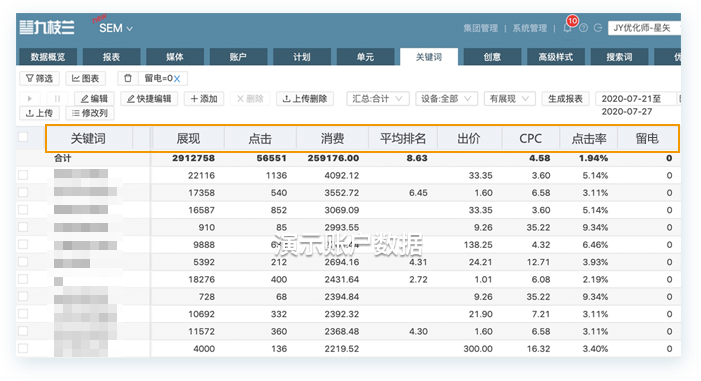Viewport: 701px width, 381px height.
Task: Check the row with 17358 impressions
Action: [x=23, y=192]
